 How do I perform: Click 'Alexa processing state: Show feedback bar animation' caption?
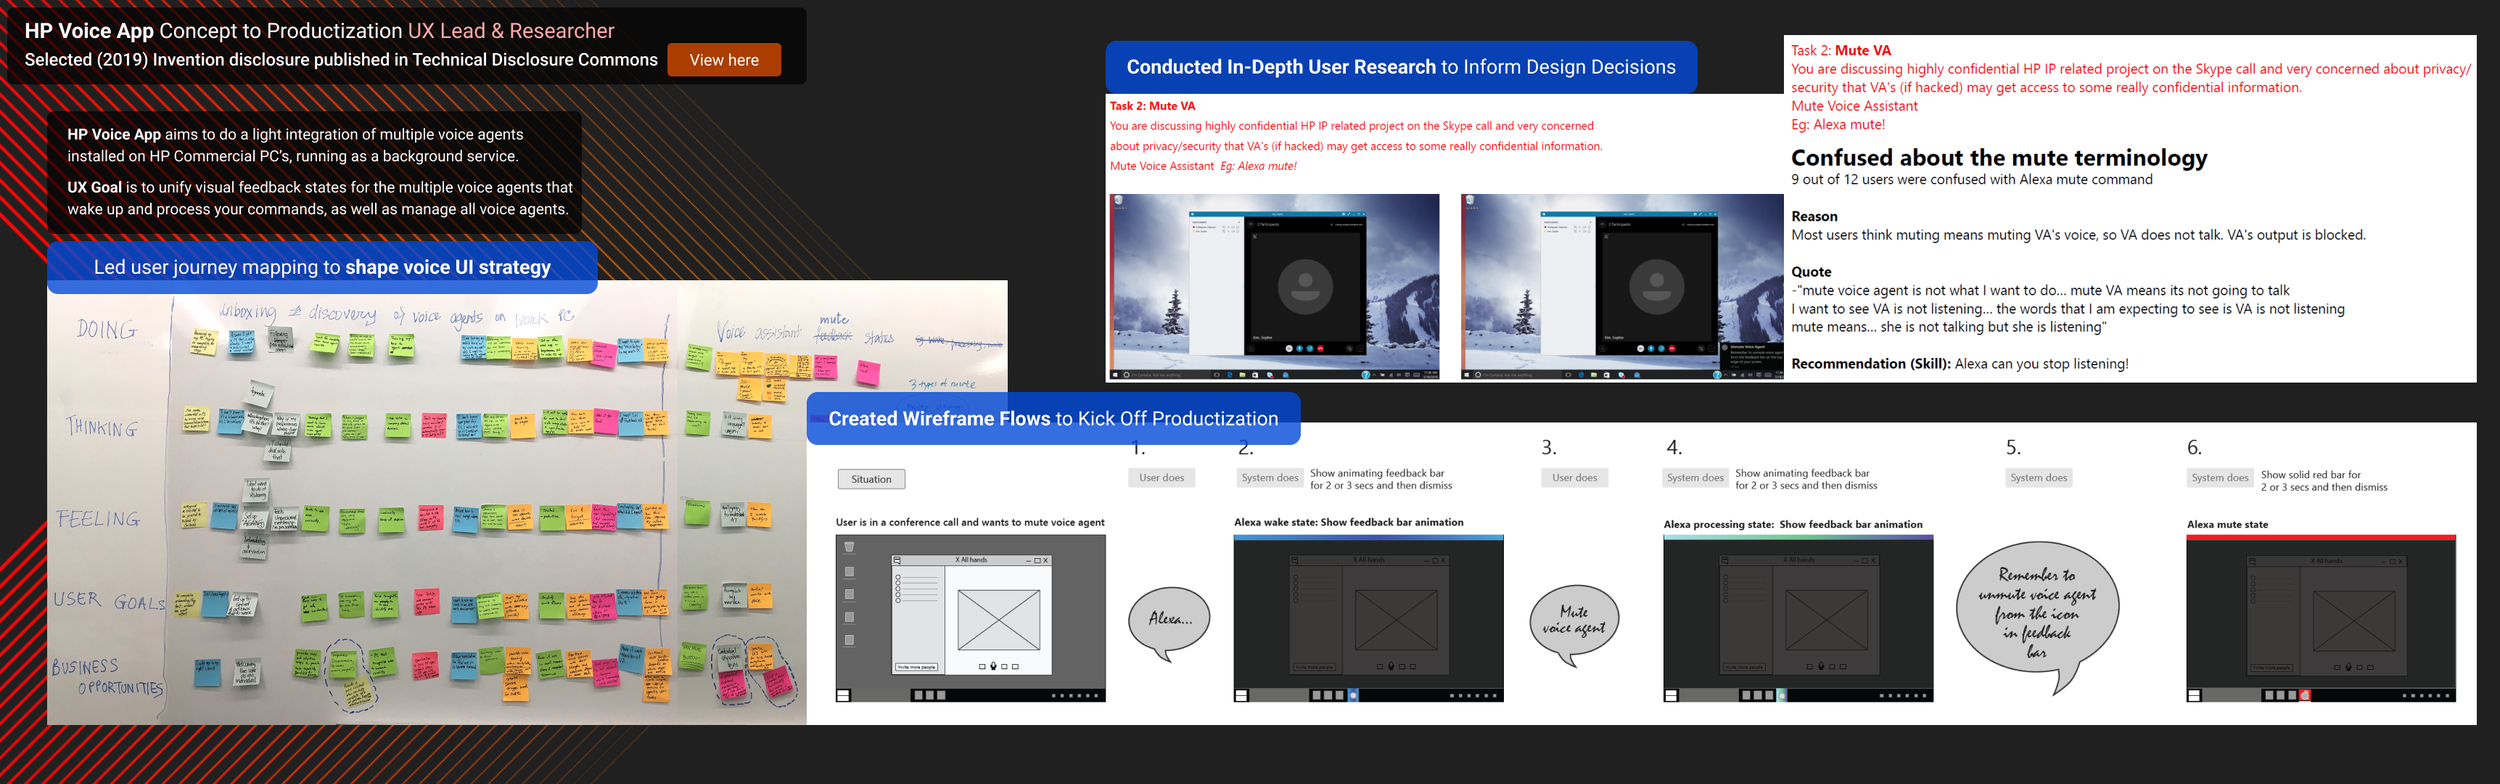(1793, 524)
